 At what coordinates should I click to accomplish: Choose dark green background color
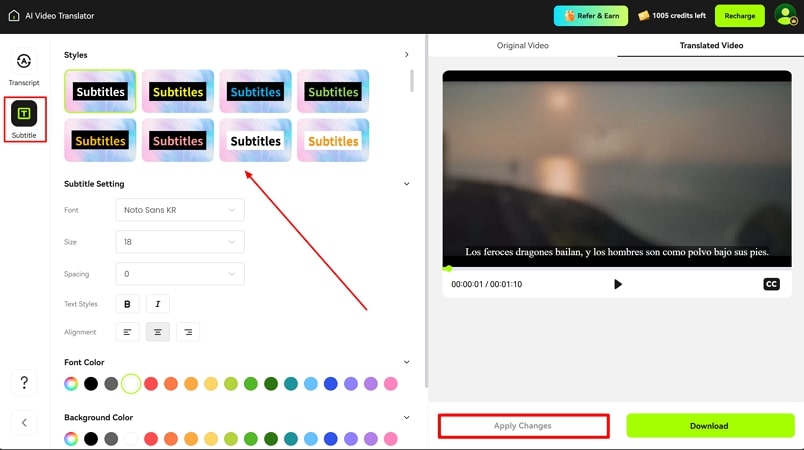[271, 439]
